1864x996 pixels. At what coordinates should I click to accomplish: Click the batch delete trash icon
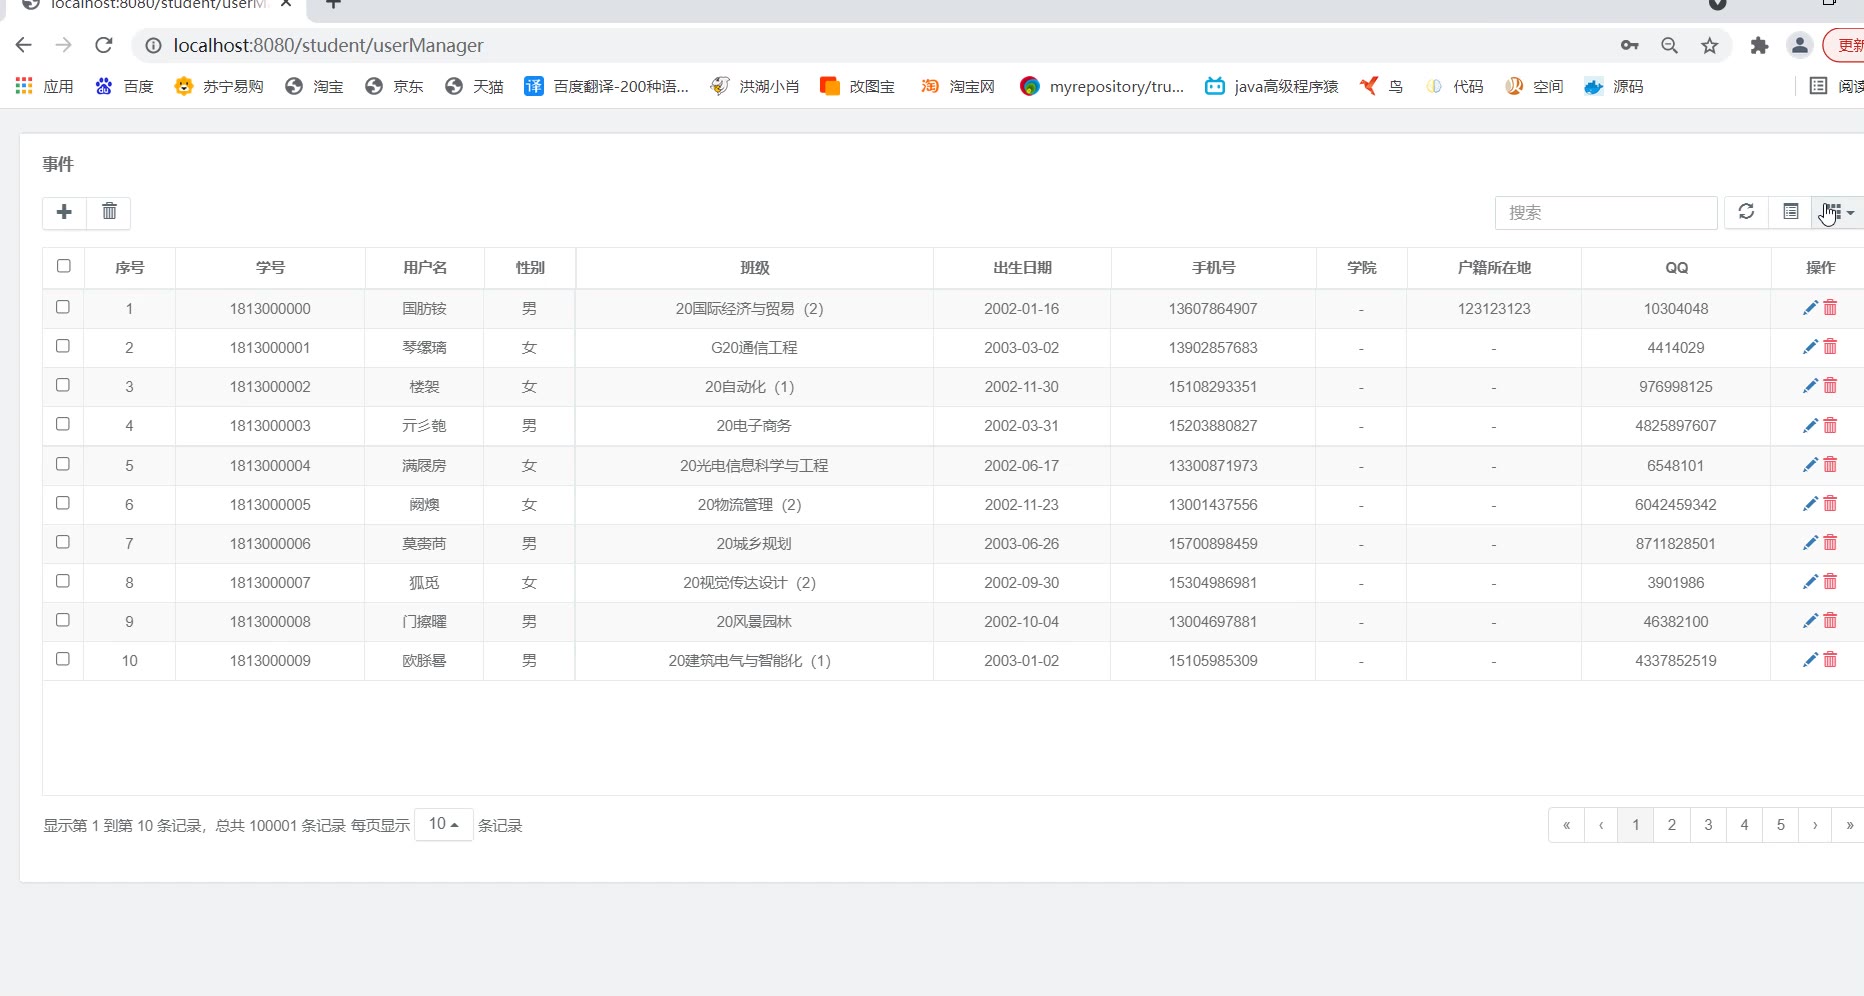109,212
